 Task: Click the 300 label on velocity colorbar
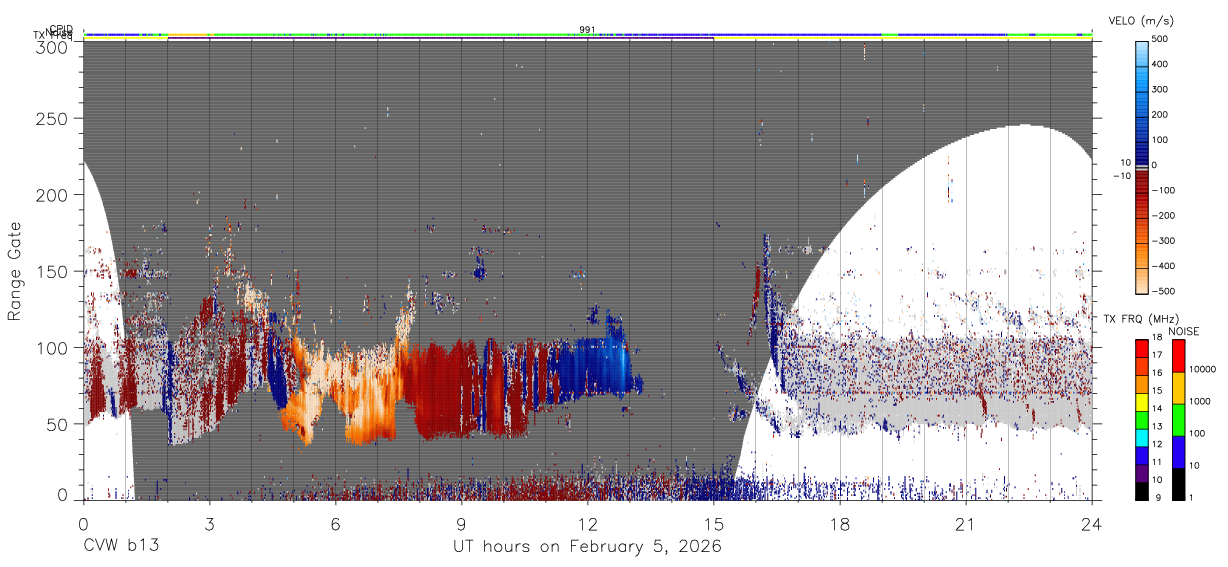point(1161,89)
